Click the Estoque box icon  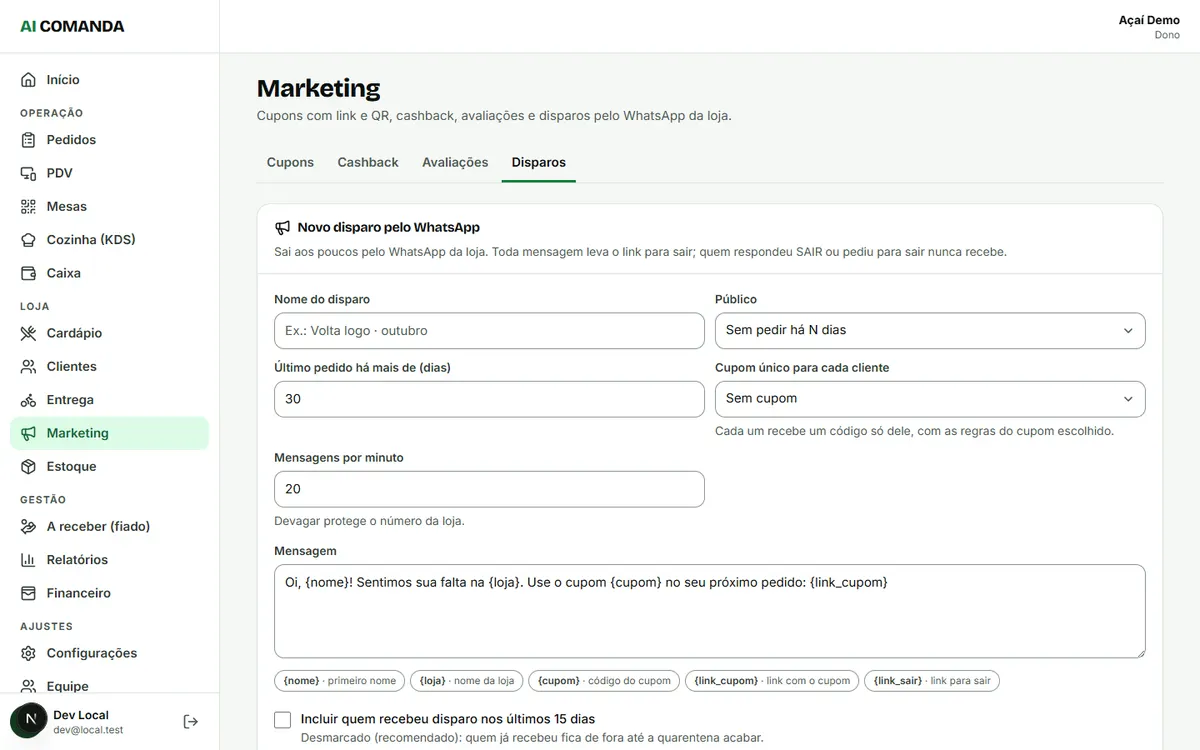[x=28, y=466]
